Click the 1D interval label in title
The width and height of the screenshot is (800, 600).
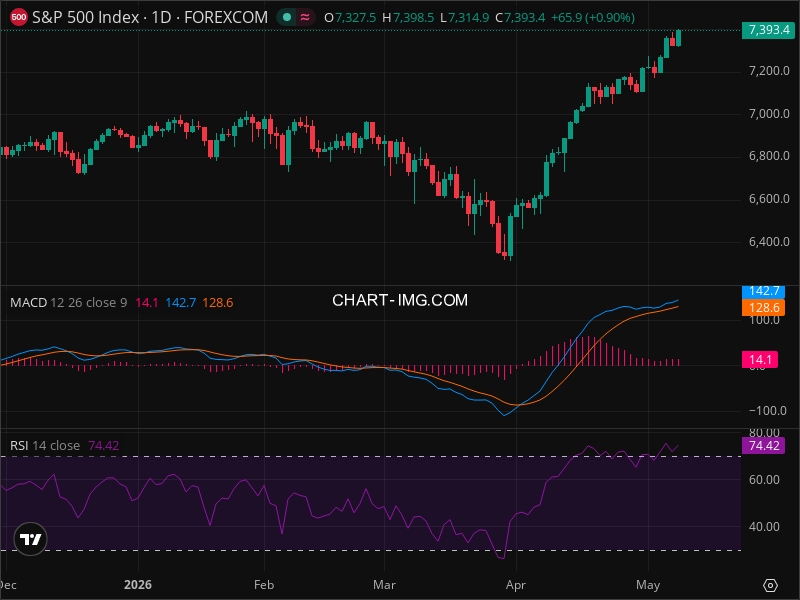(161, 17)
